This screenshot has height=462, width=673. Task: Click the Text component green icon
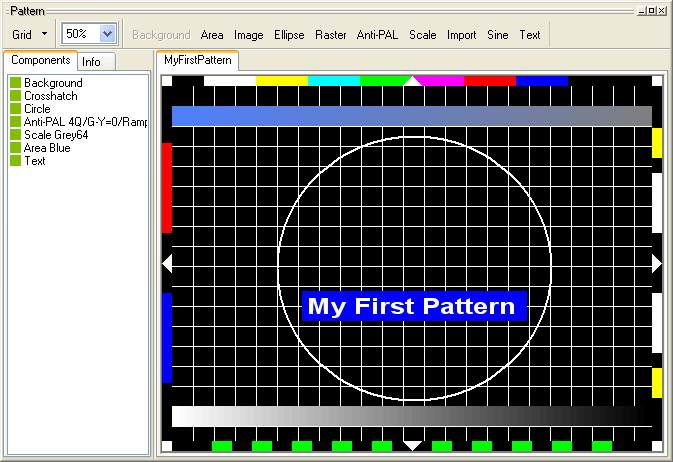[16, 161]
